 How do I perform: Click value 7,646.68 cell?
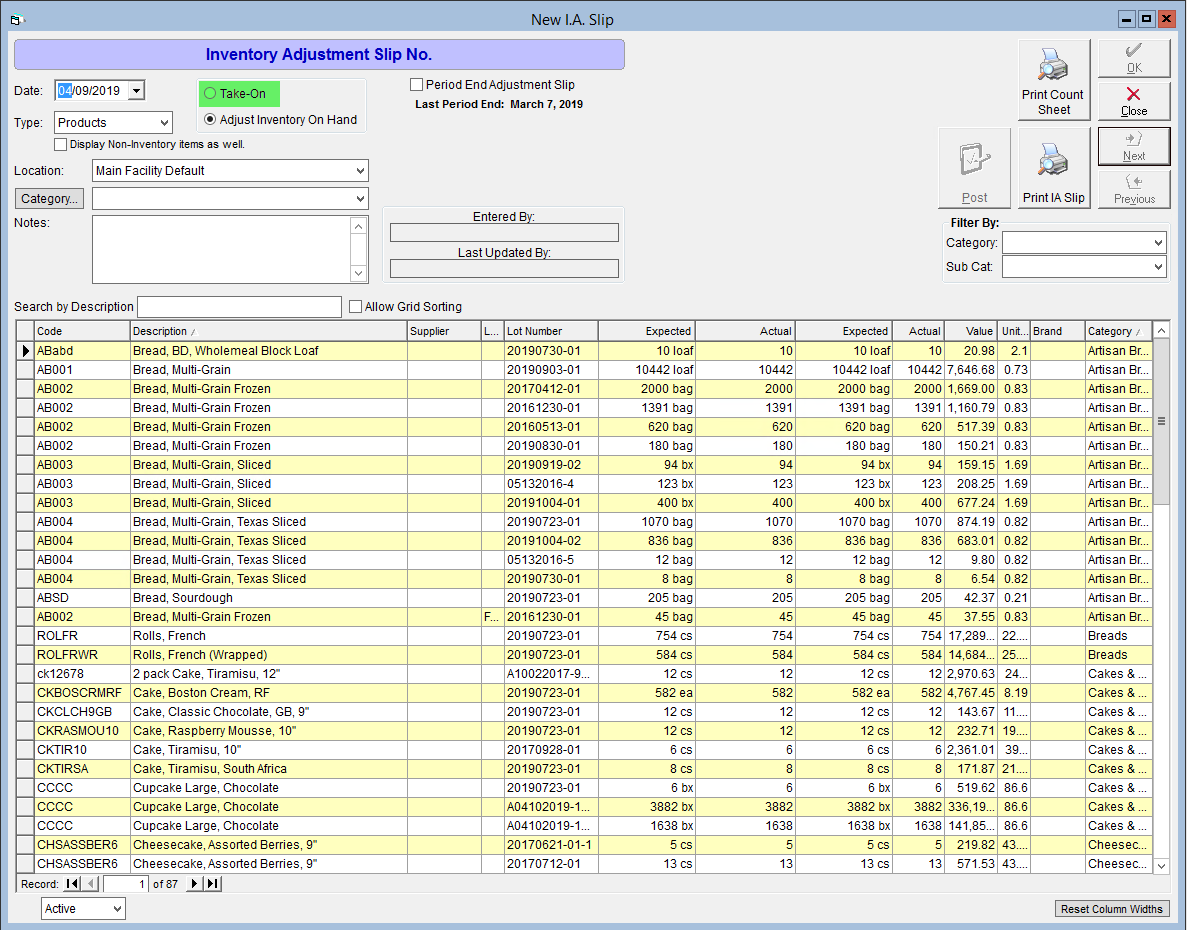tap(971, 369)
